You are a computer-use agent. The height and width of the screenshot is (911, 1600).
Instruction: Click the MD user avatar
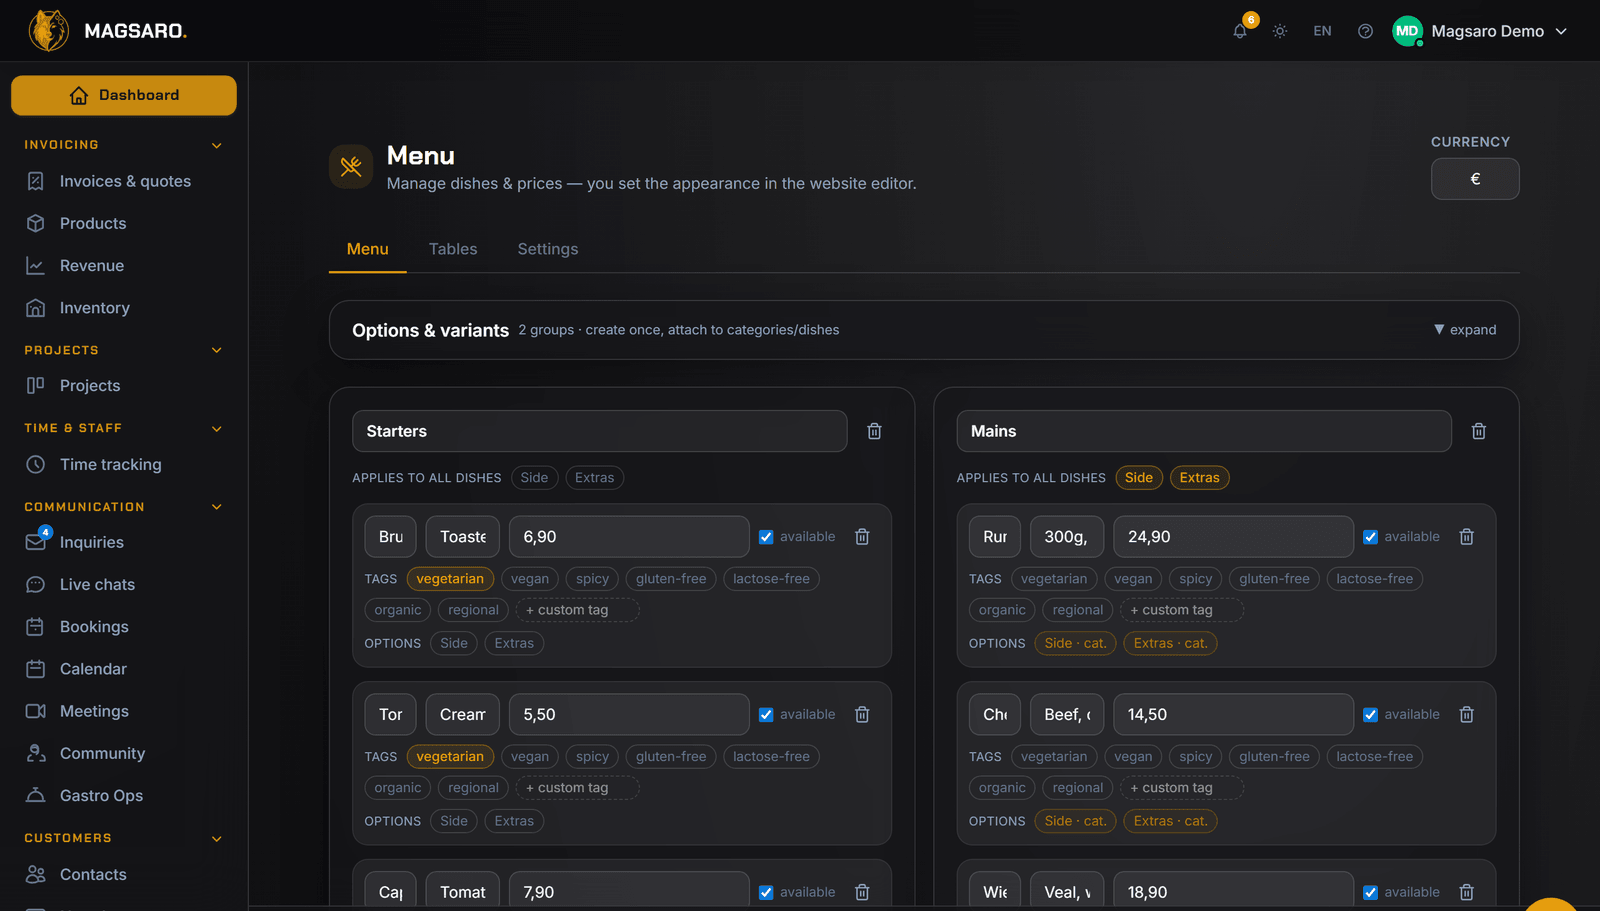[1407, 31]
